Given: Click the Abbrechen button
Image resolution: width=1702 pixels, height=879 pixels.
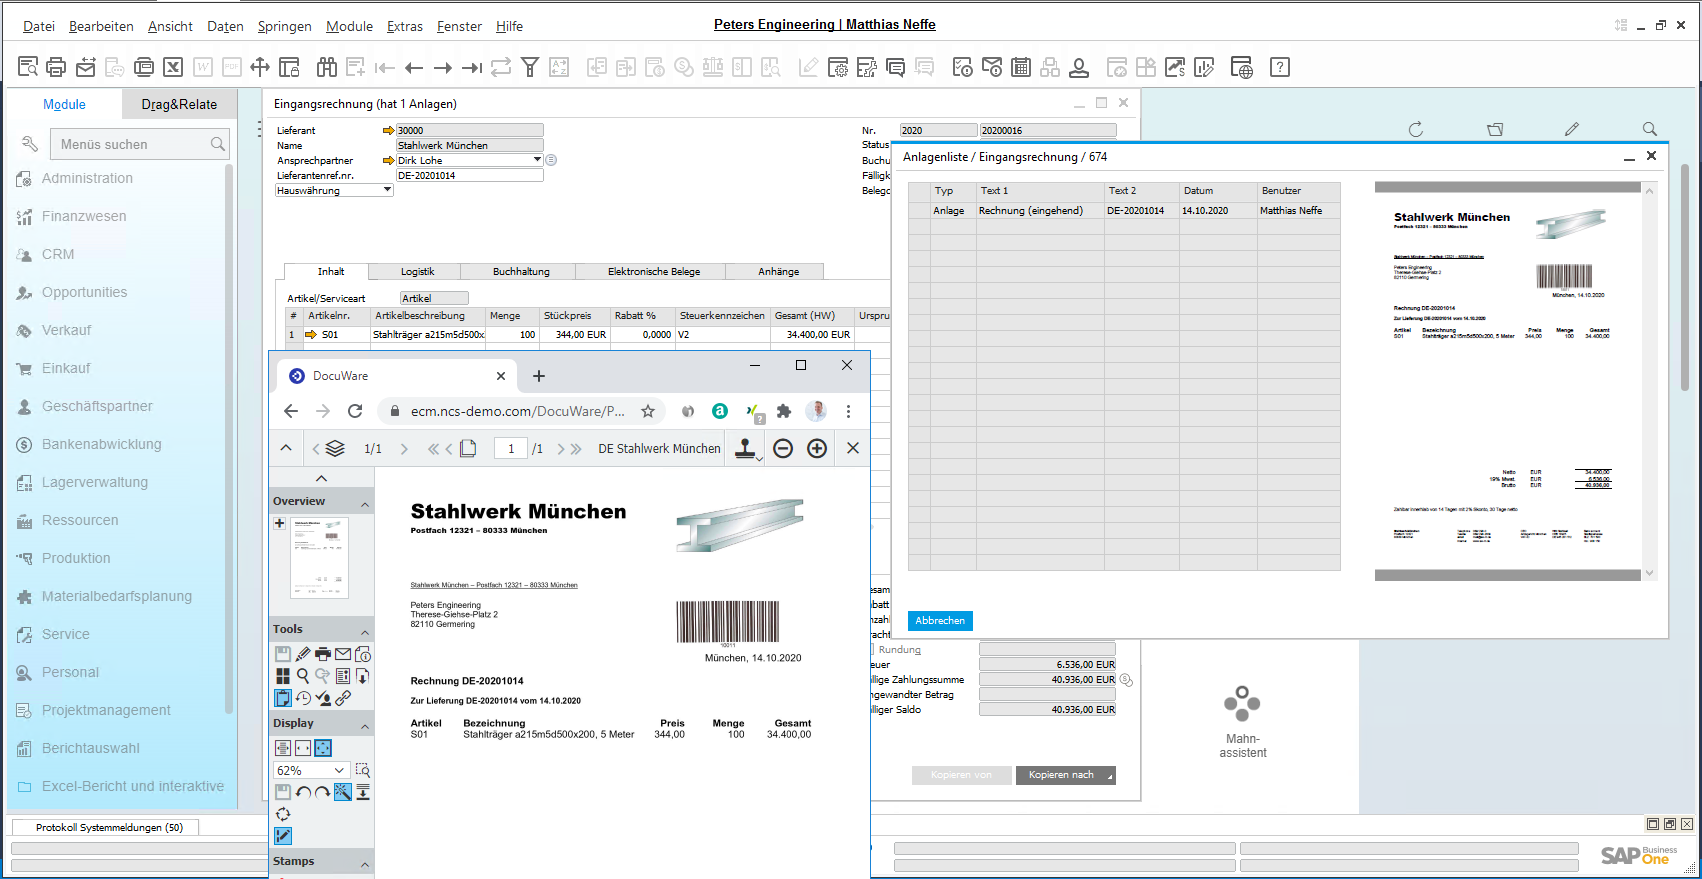Looking at the screenshot, I should coord(940,620).
